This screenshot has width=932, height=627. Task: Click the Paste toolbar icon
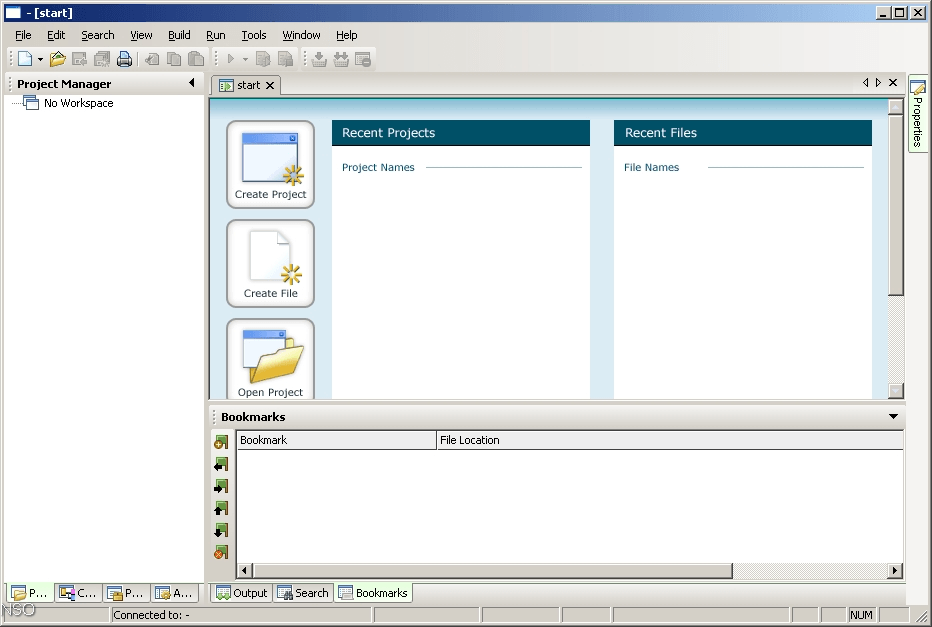coord(196,59)
